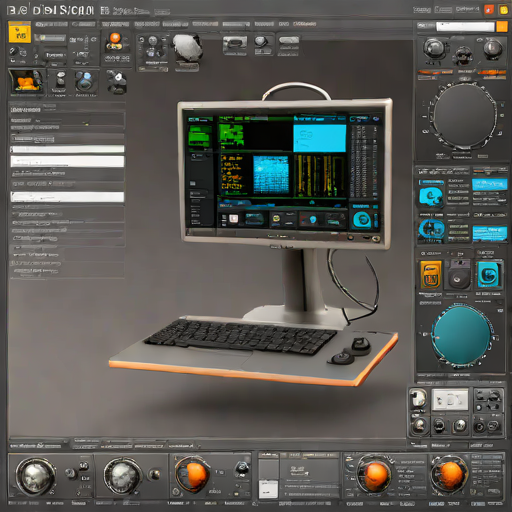Click the leftmost silver knob in bottom panel
The image size is (512, 512).
(x=36, y=477)
